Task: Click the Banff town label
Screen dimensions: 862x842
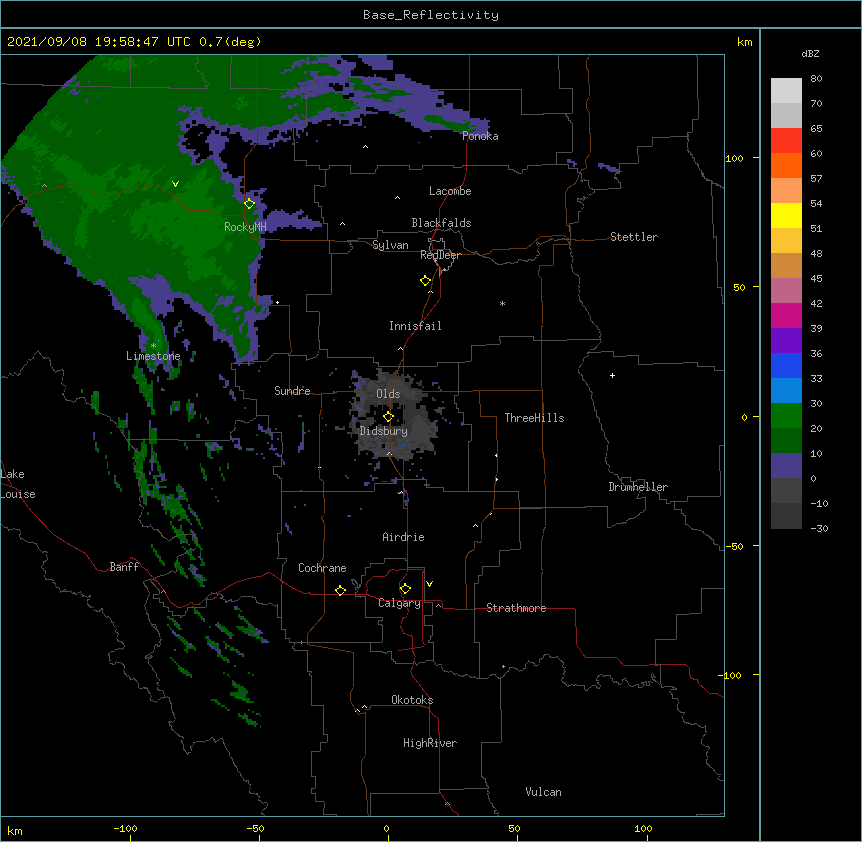Action: pos(124,567)
